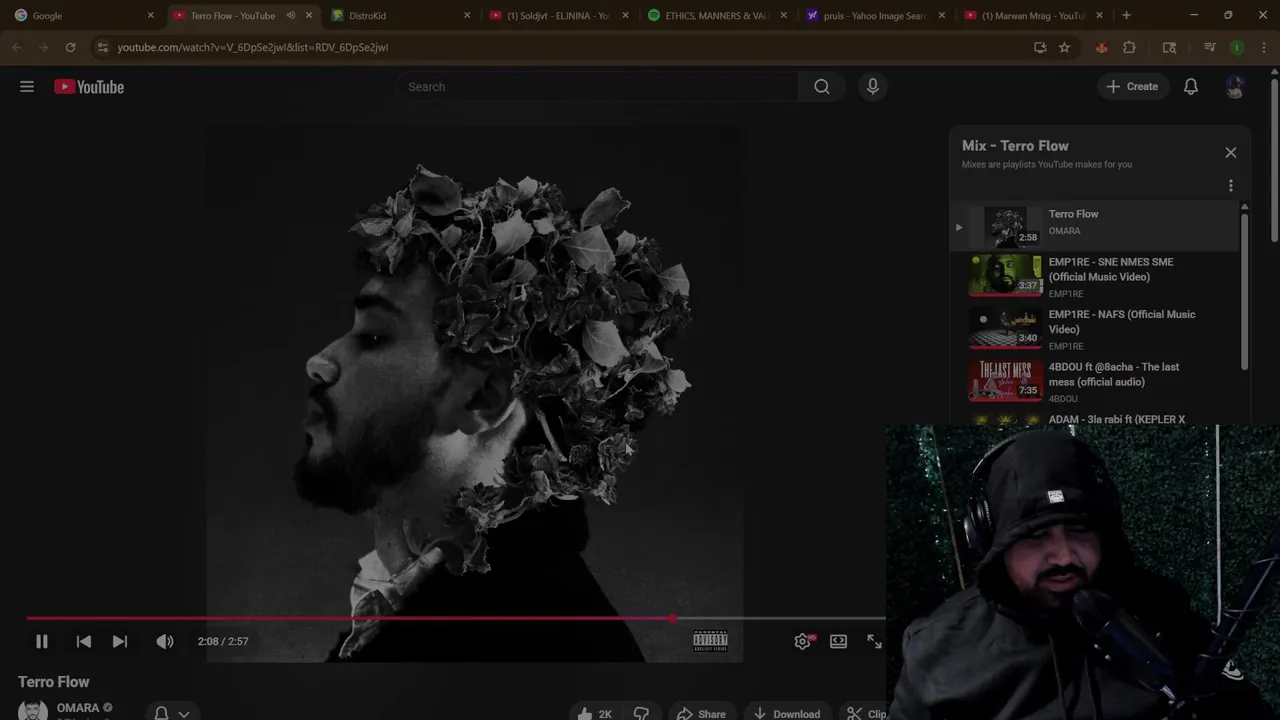Download the video

pos(787,713)
